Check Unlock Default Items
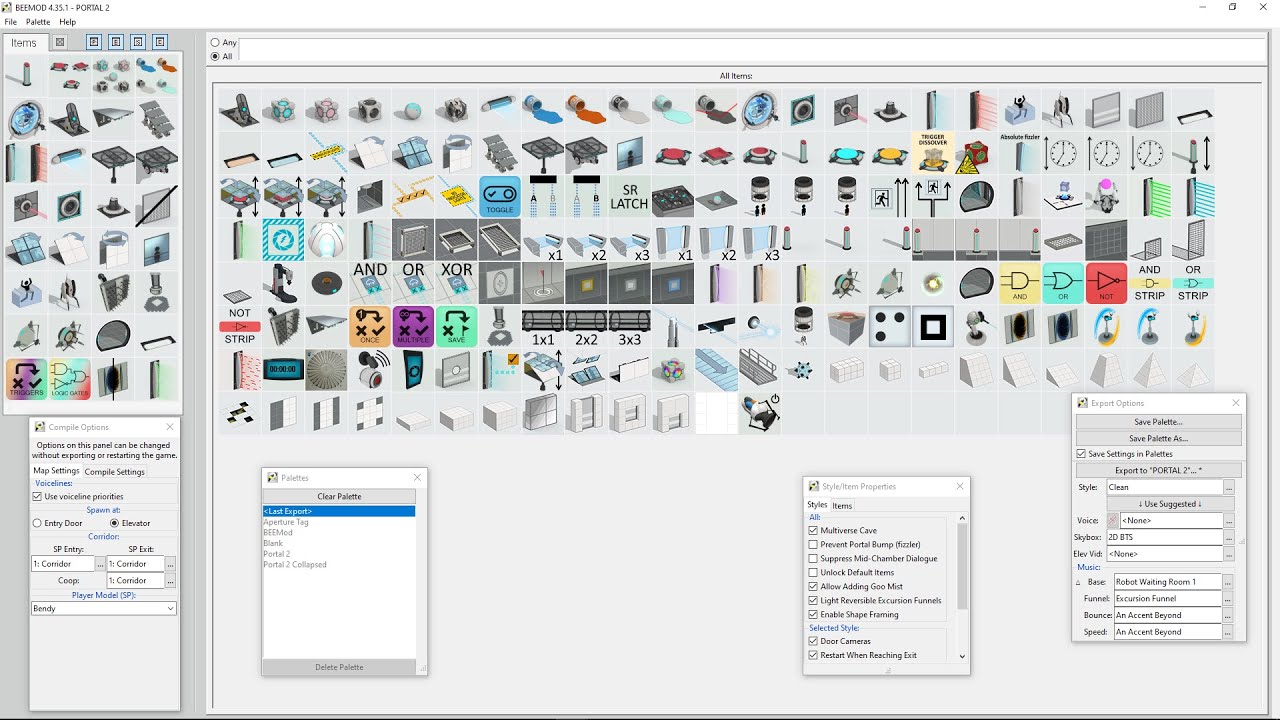 coord(814,572)
